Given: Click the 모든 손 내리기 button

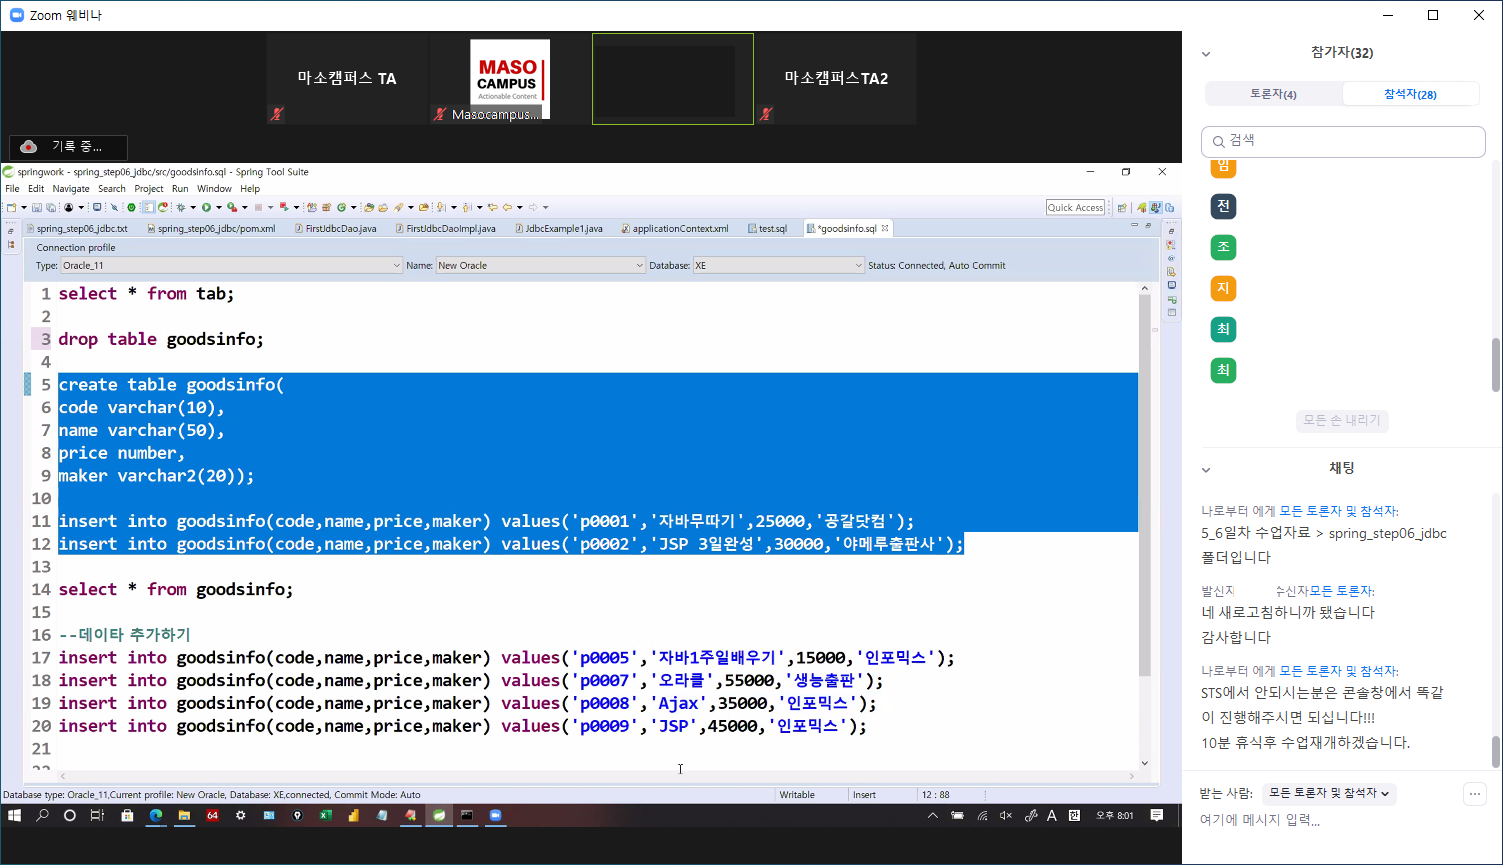Looking at the screenshot, I should [x=1341, y=421].
